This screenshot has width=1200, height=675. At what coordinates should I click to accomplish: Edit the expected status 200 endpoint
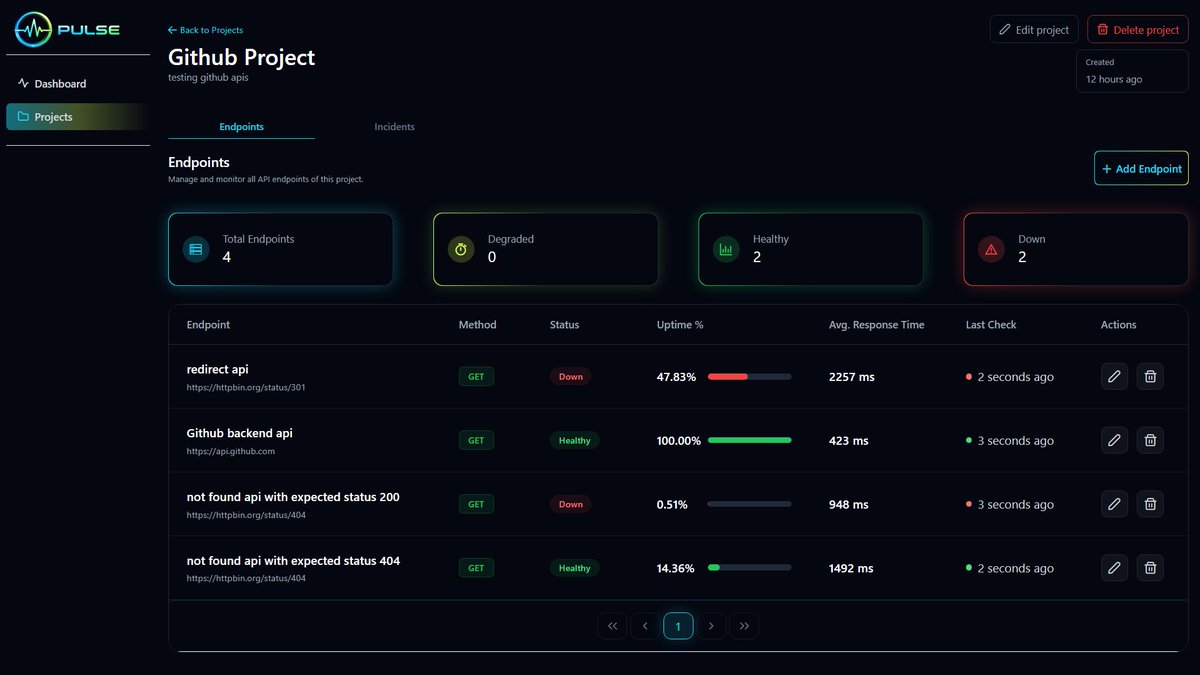pyautogui.click(x=1114, y=504)
